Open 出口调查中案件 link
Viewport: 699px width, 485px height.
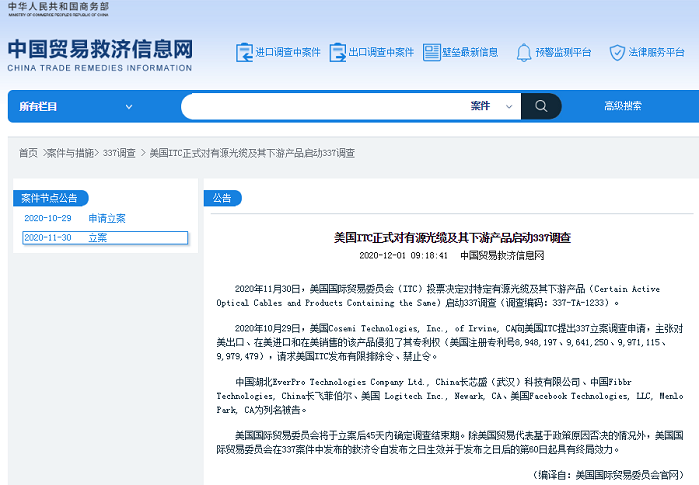[381, 53]
